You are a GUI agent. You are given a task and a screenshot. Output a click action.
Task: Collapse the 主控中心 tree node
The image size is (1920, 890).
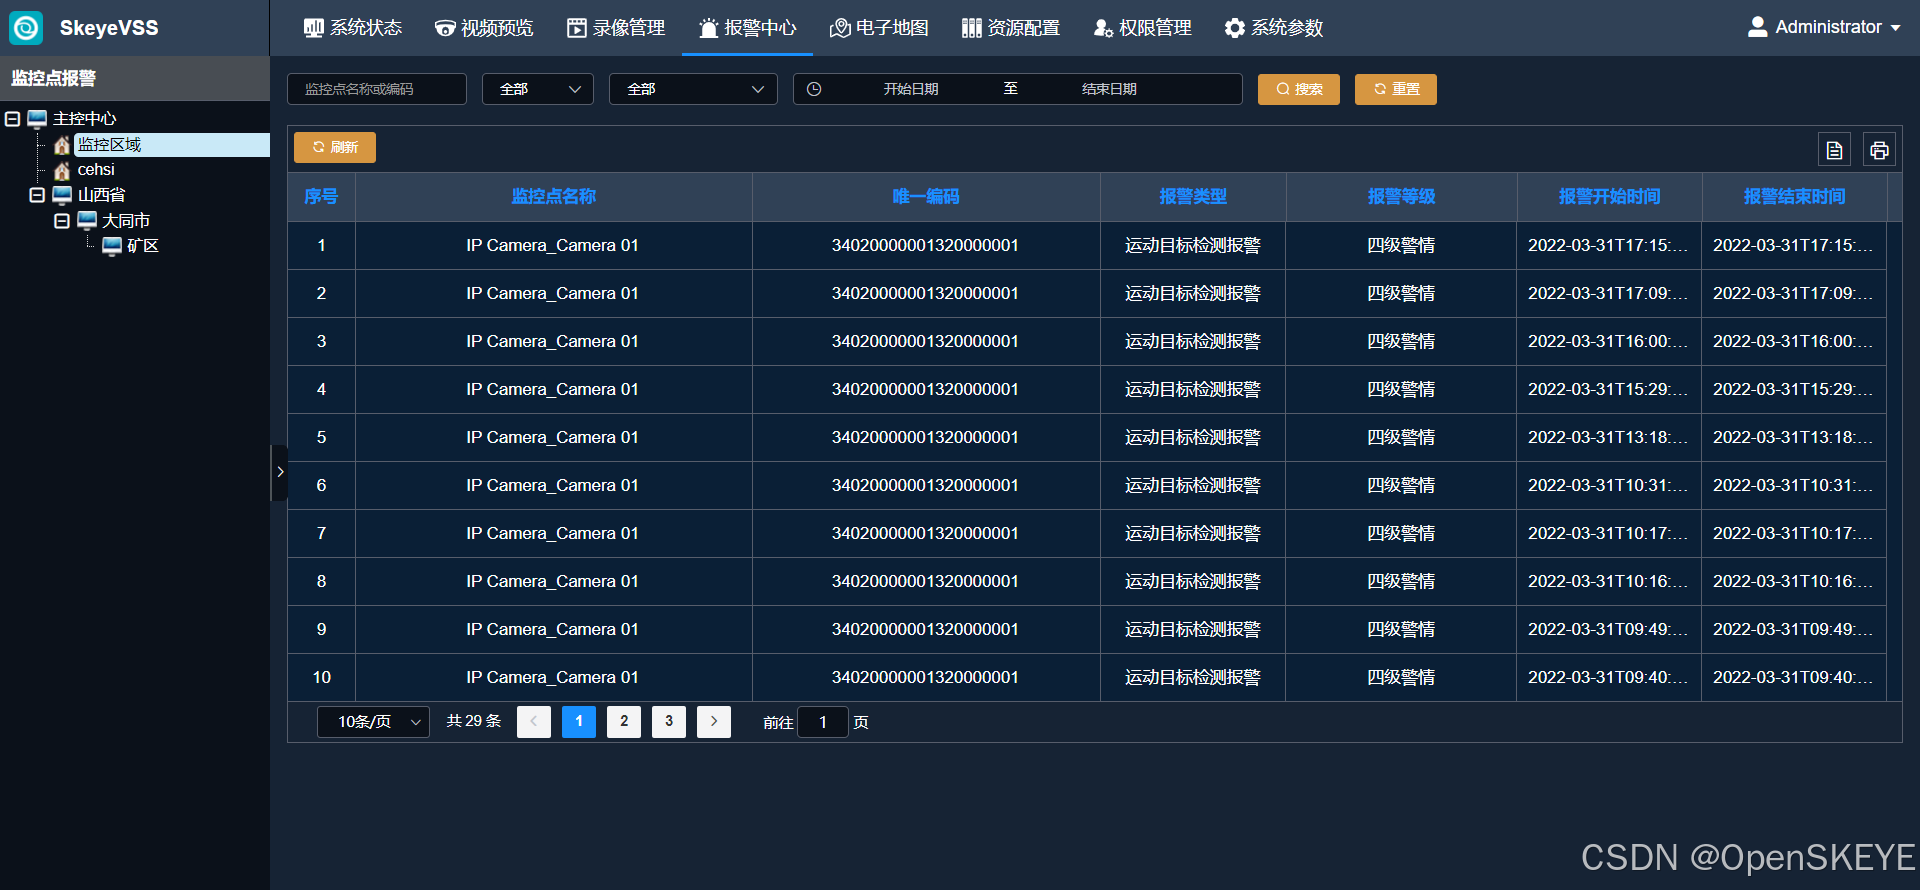13,119
